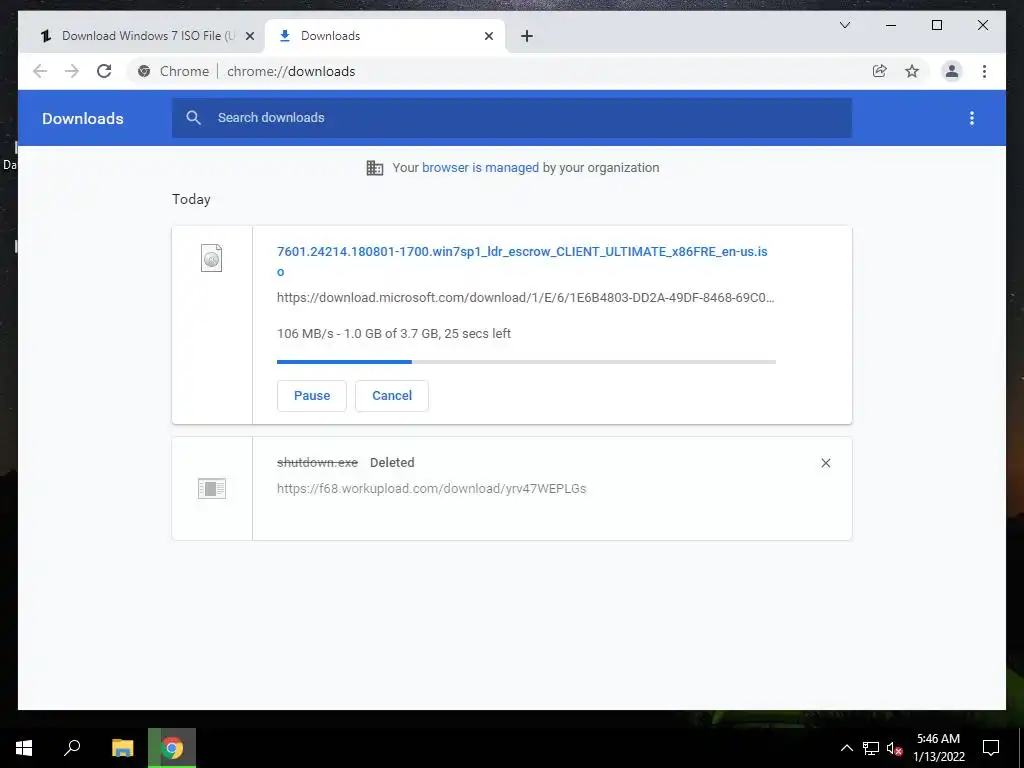The width and height of the screenshot is (1024, 768).
Task: Click the shutdown.exe file icon
Action: coord(212,488)
